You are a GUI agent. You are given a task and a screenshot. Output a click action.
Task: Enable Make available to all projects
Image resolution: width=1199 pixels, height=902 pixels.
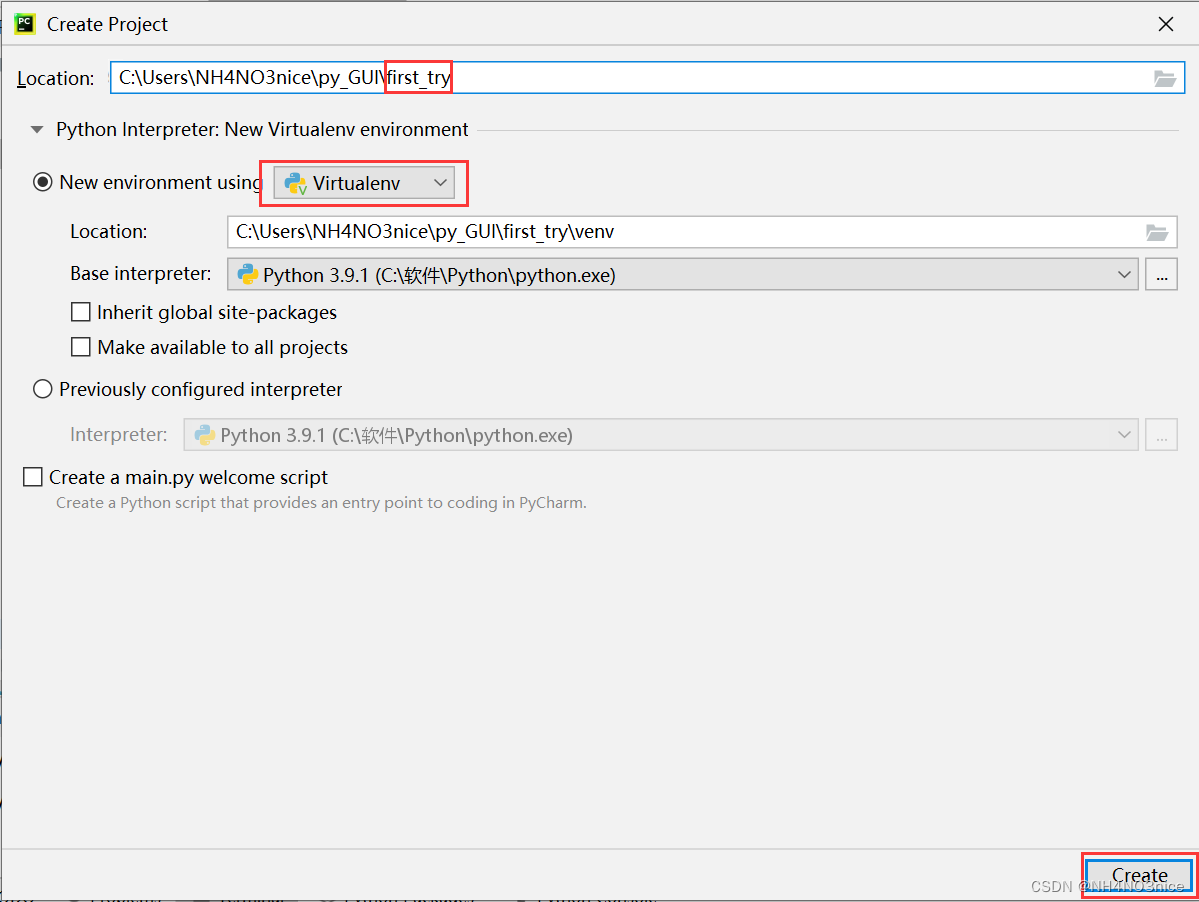tap(80, 347)
